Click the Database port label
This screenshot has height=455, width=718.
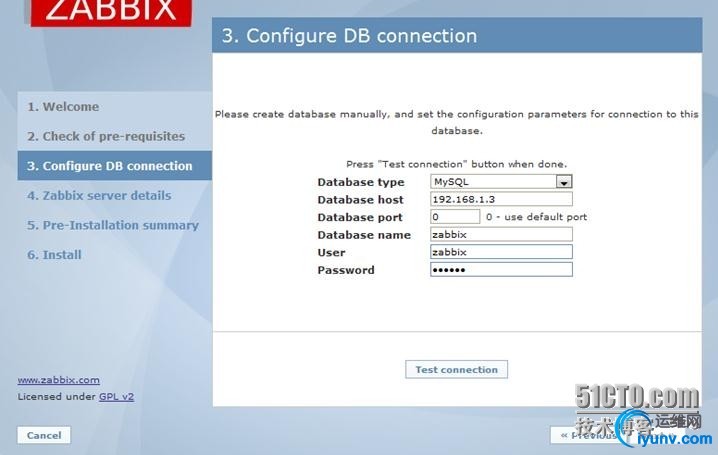pos(360,217)
